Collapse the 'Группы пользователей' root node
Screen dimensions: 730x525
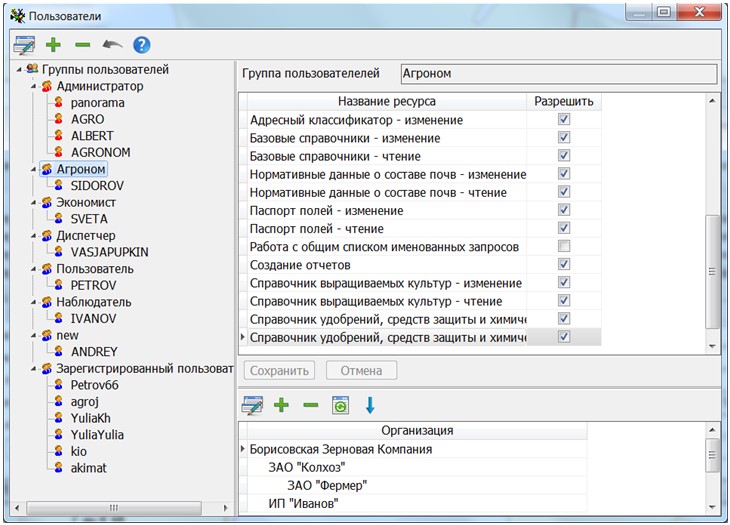coord(19,70)
